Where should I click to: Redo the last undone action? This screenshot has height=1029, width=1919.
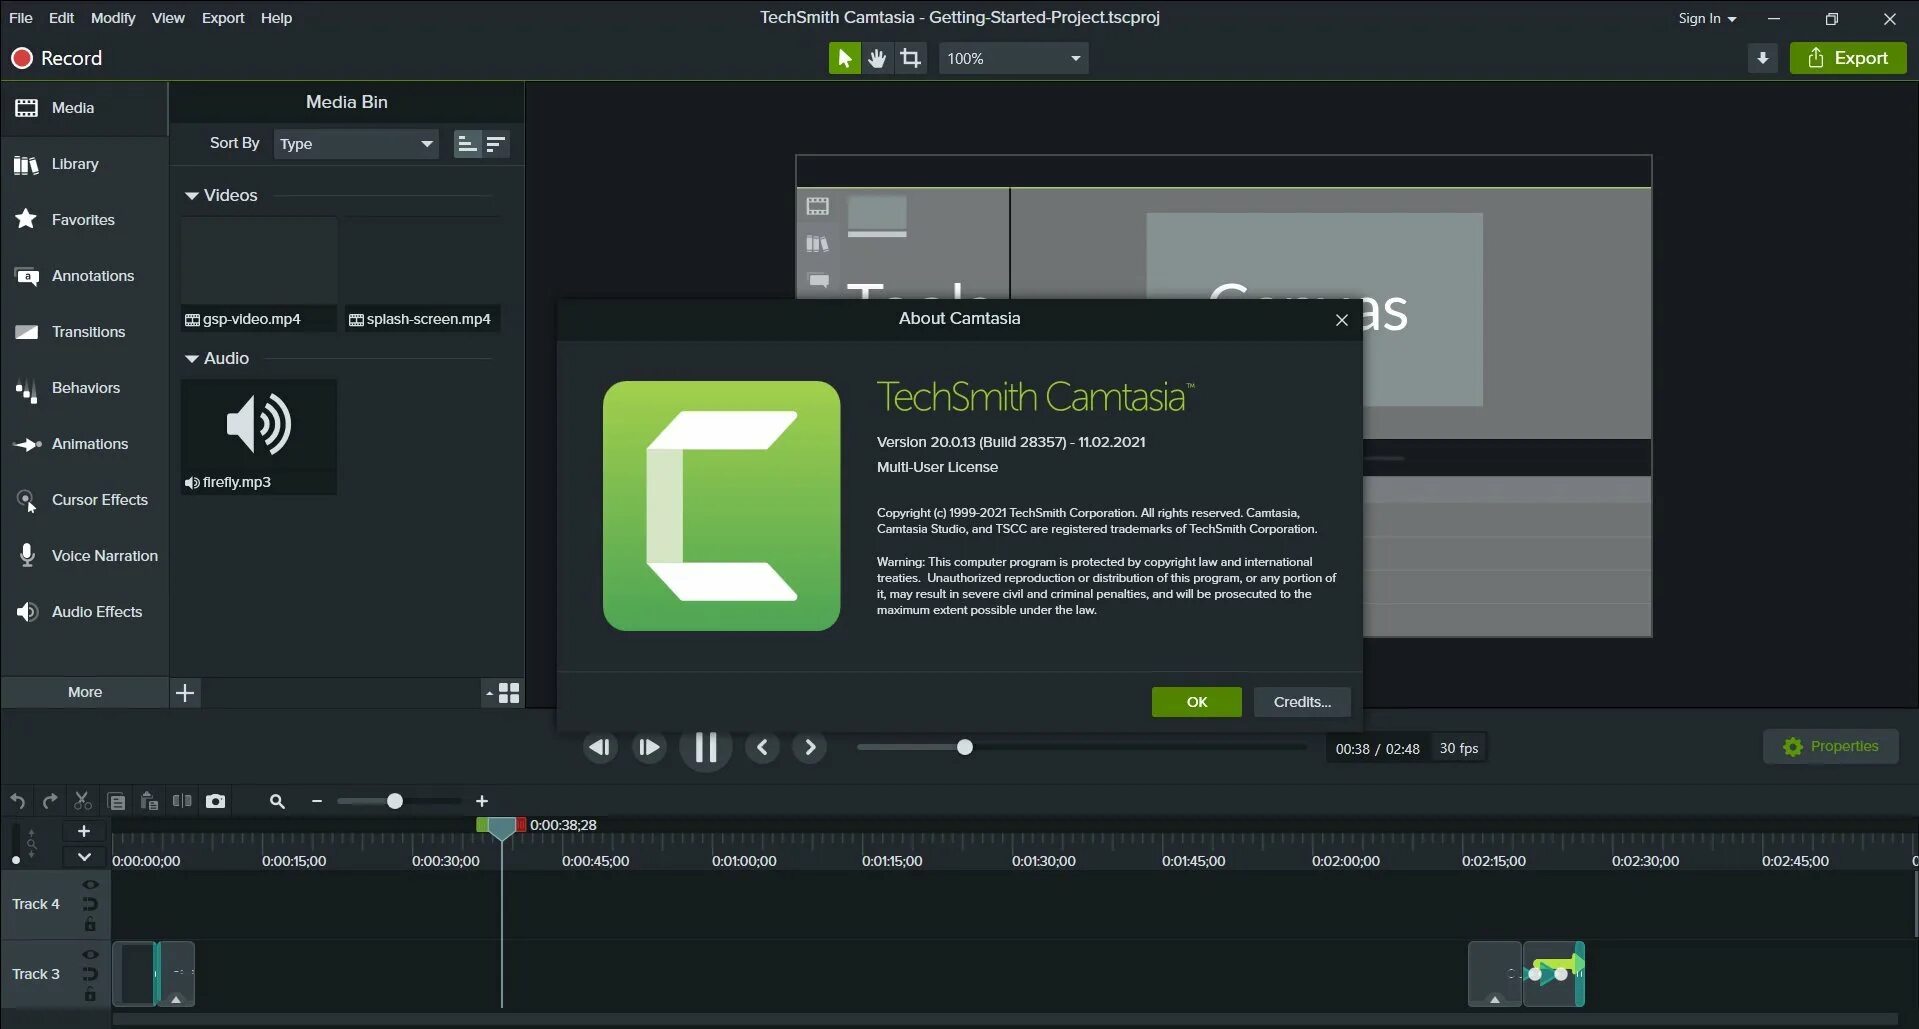[50, 801]
